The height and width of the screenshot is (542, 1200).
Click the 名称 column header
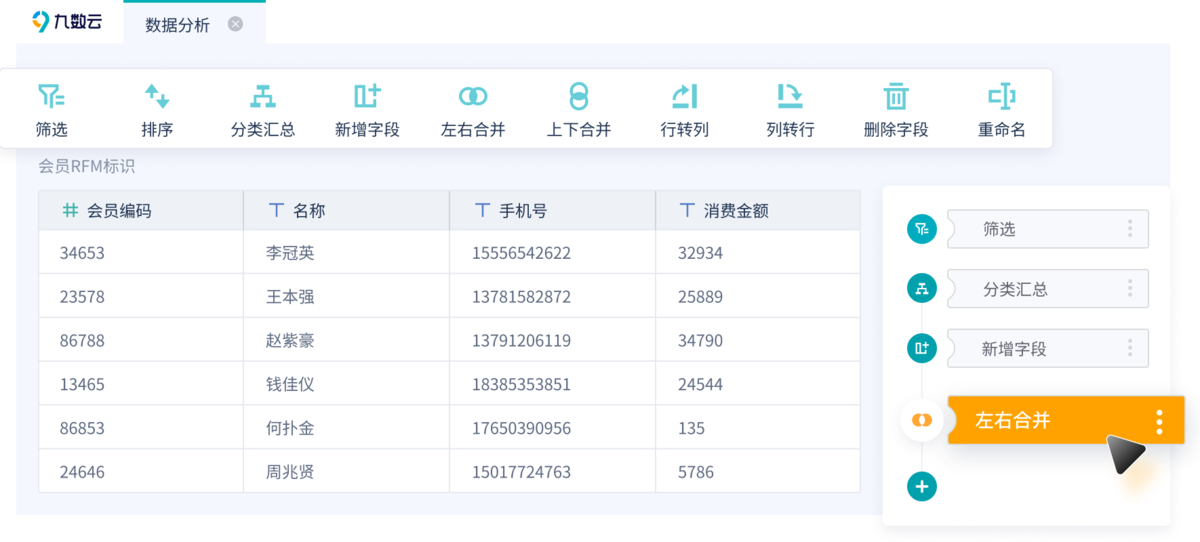pyautogui.click(x=346, y=211)
